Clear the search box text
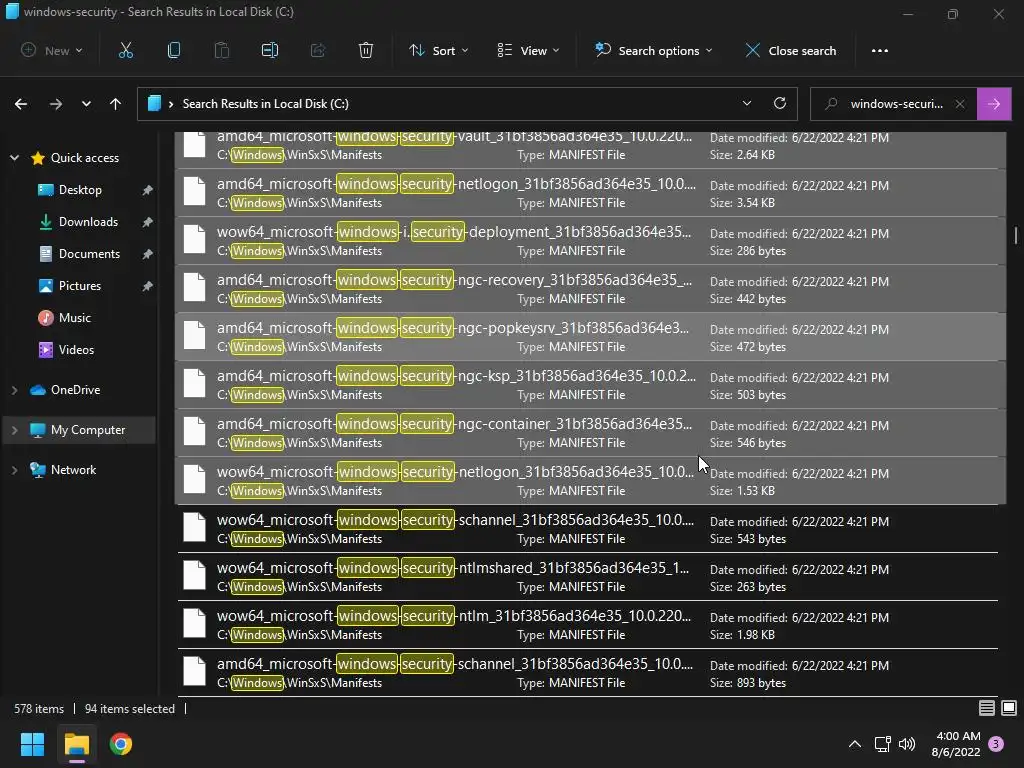Viewport: 1024px width, 768px height. 960,104
